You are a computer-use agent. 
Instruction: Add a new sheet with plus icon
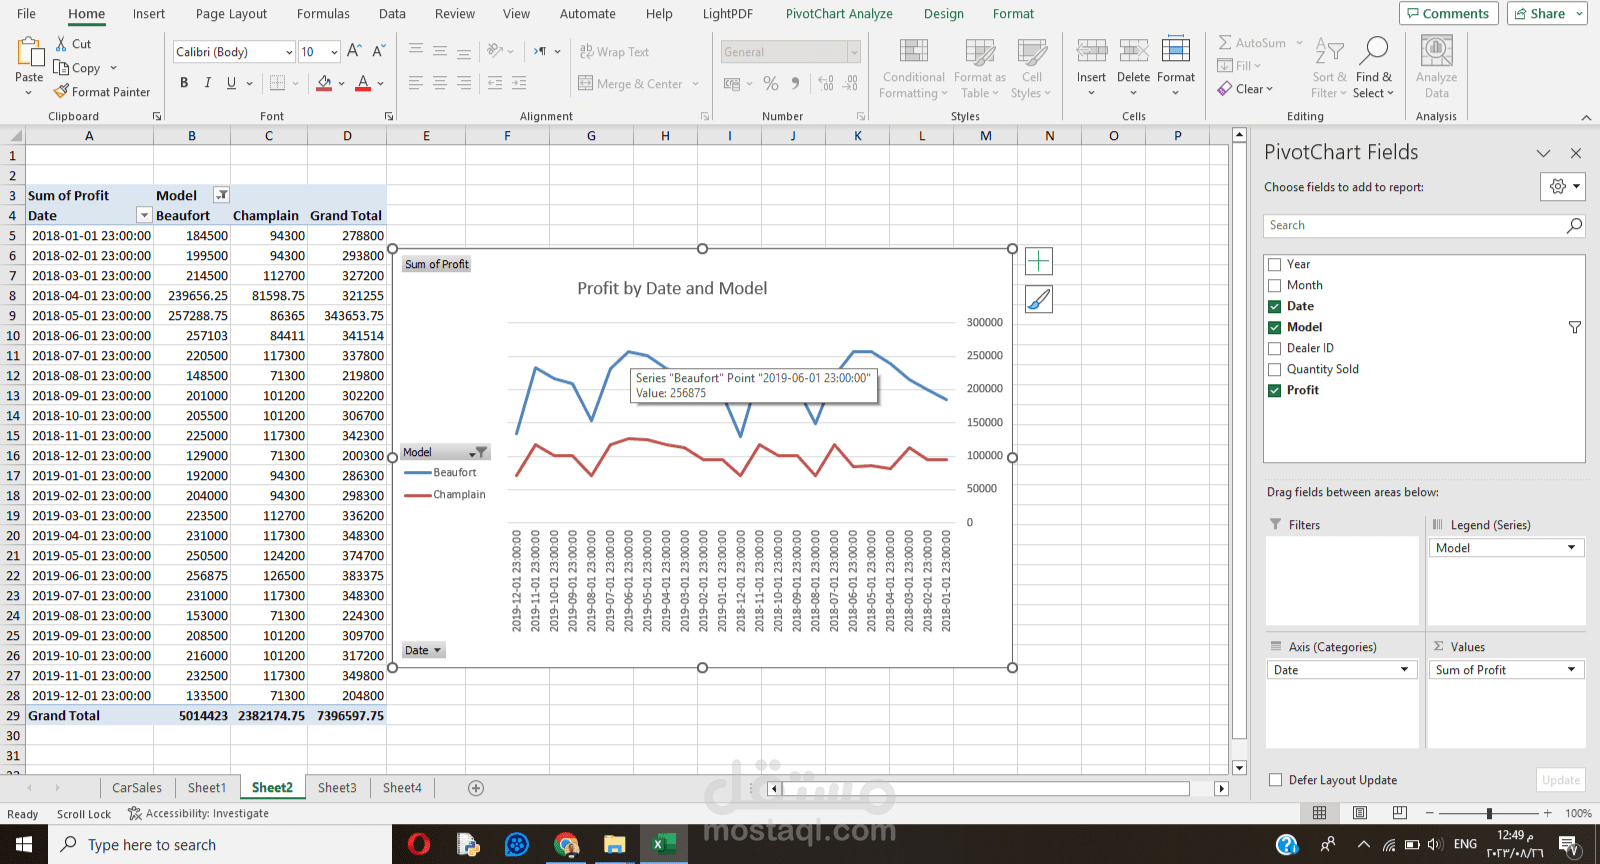pyautogui.click(x=476, y=788)
